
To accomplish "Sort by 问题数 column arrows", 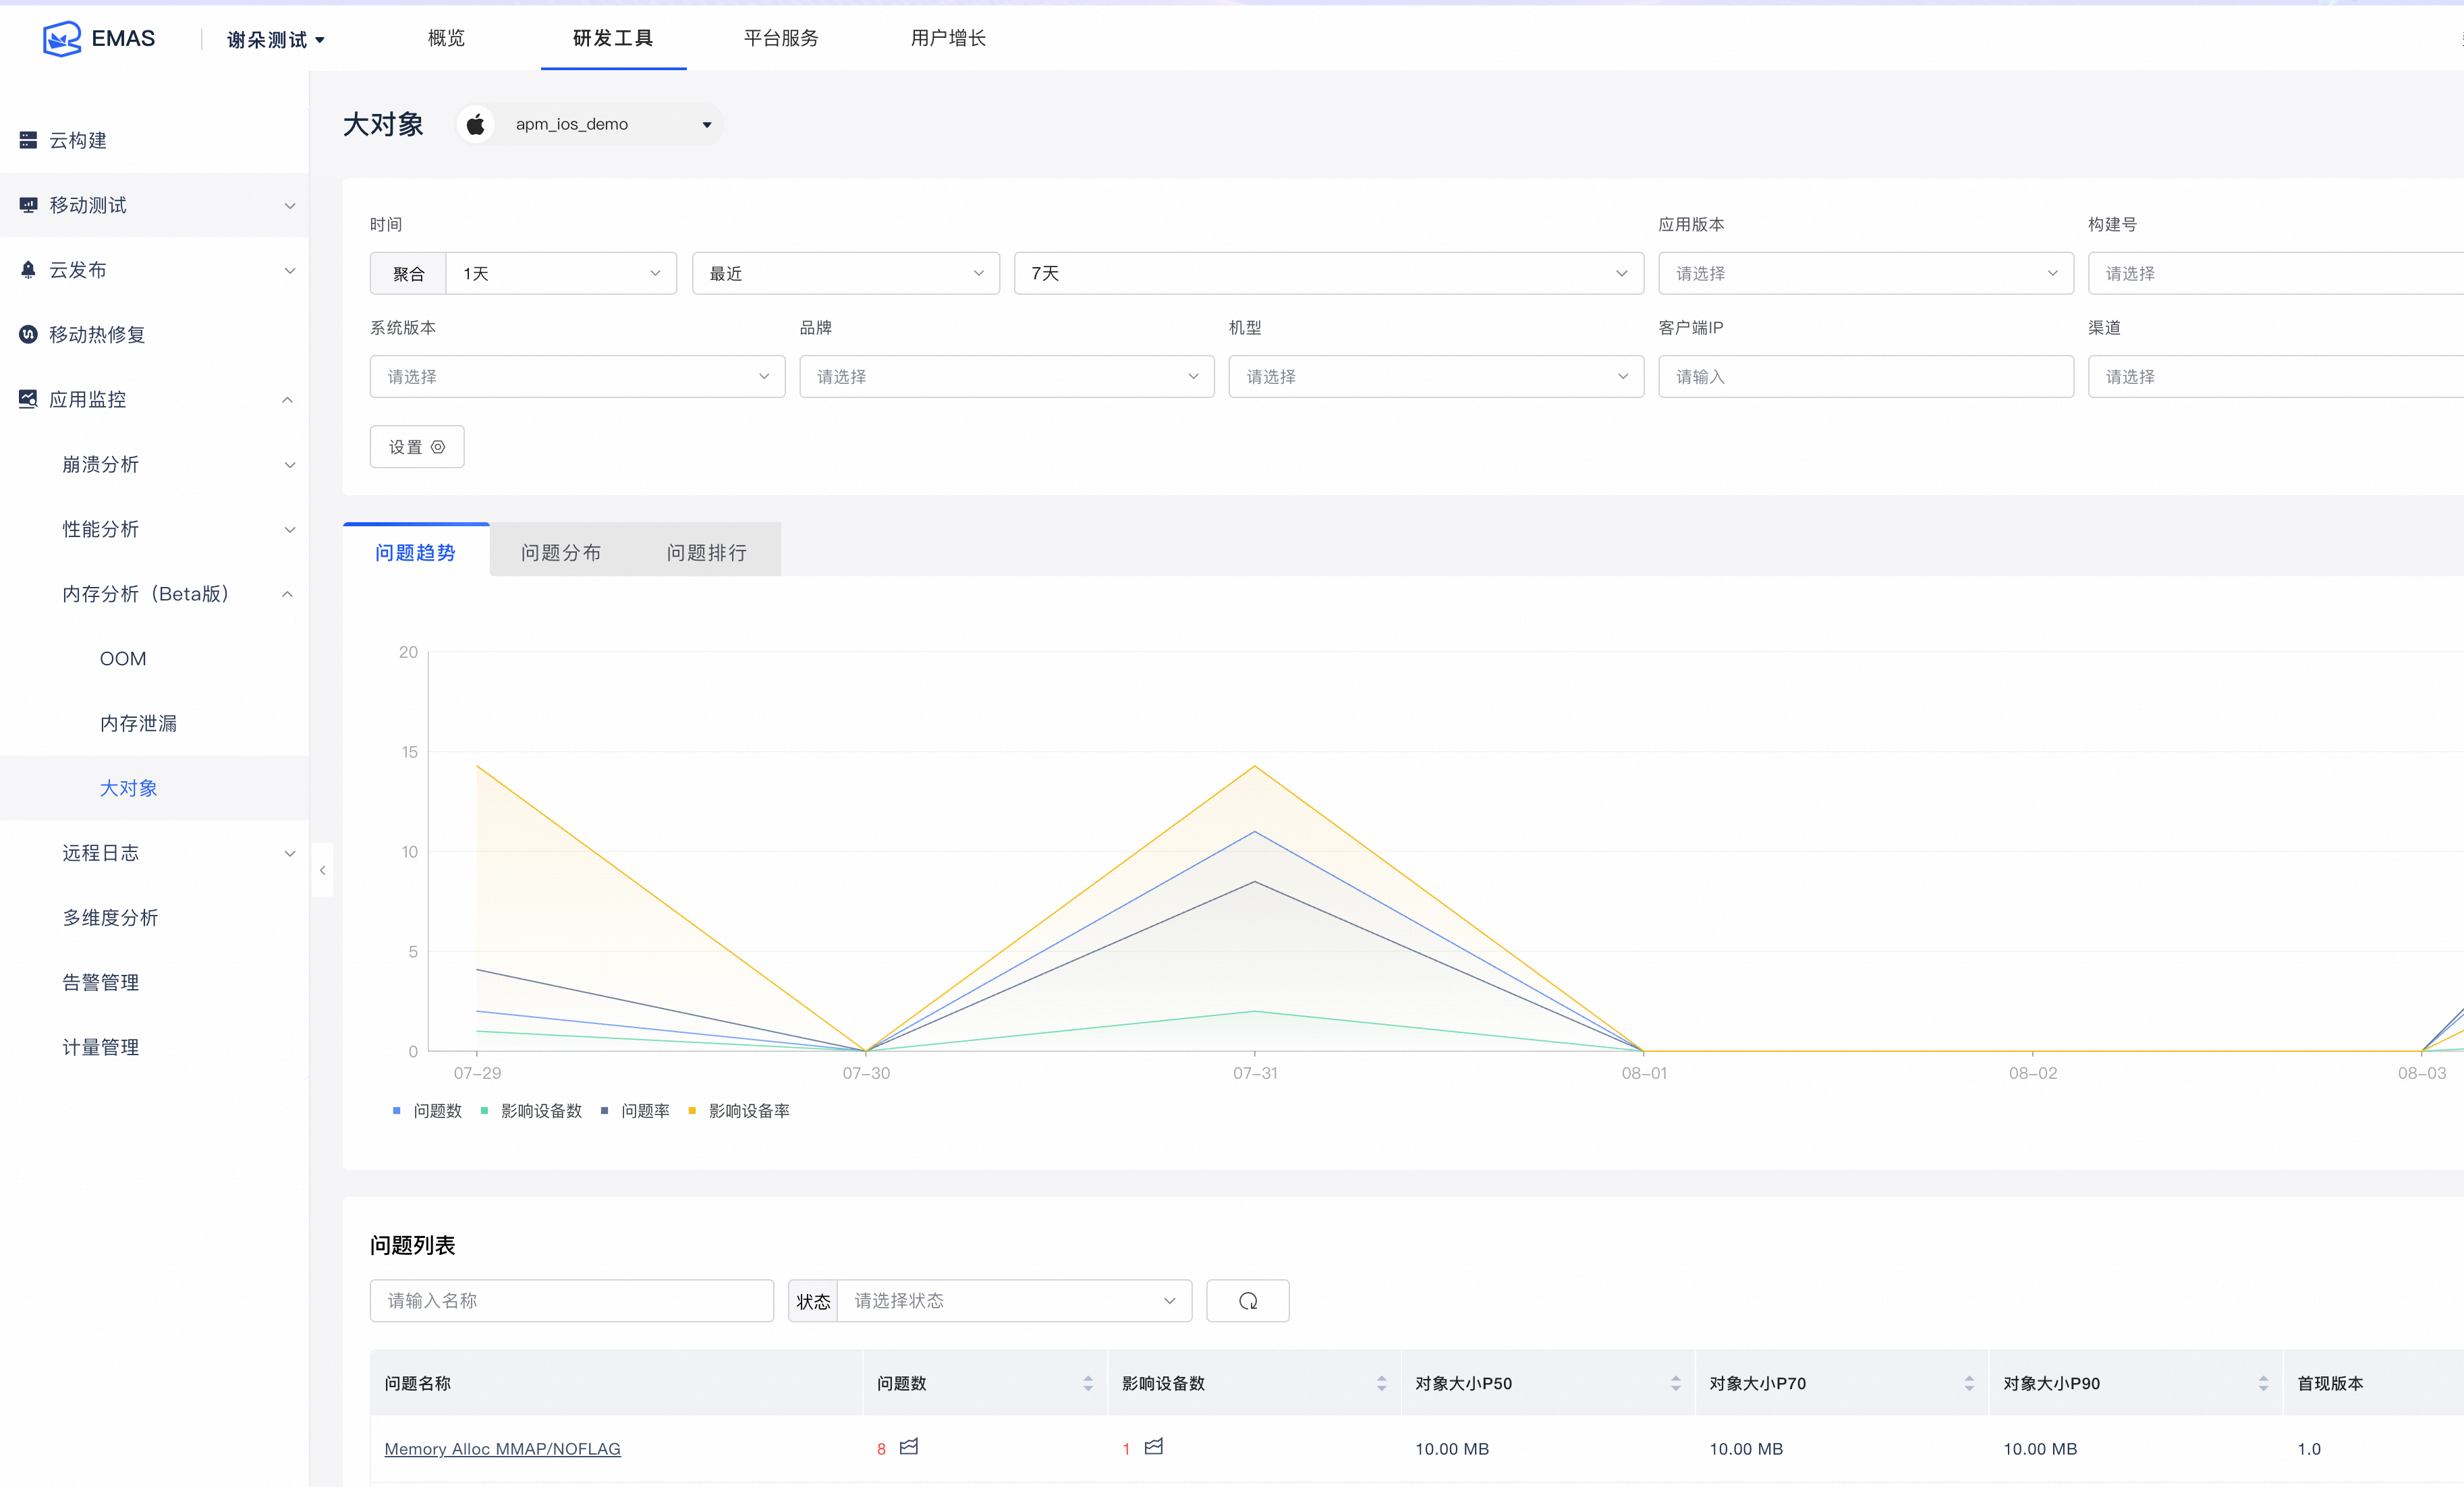I will (x=1088, y=1383).
